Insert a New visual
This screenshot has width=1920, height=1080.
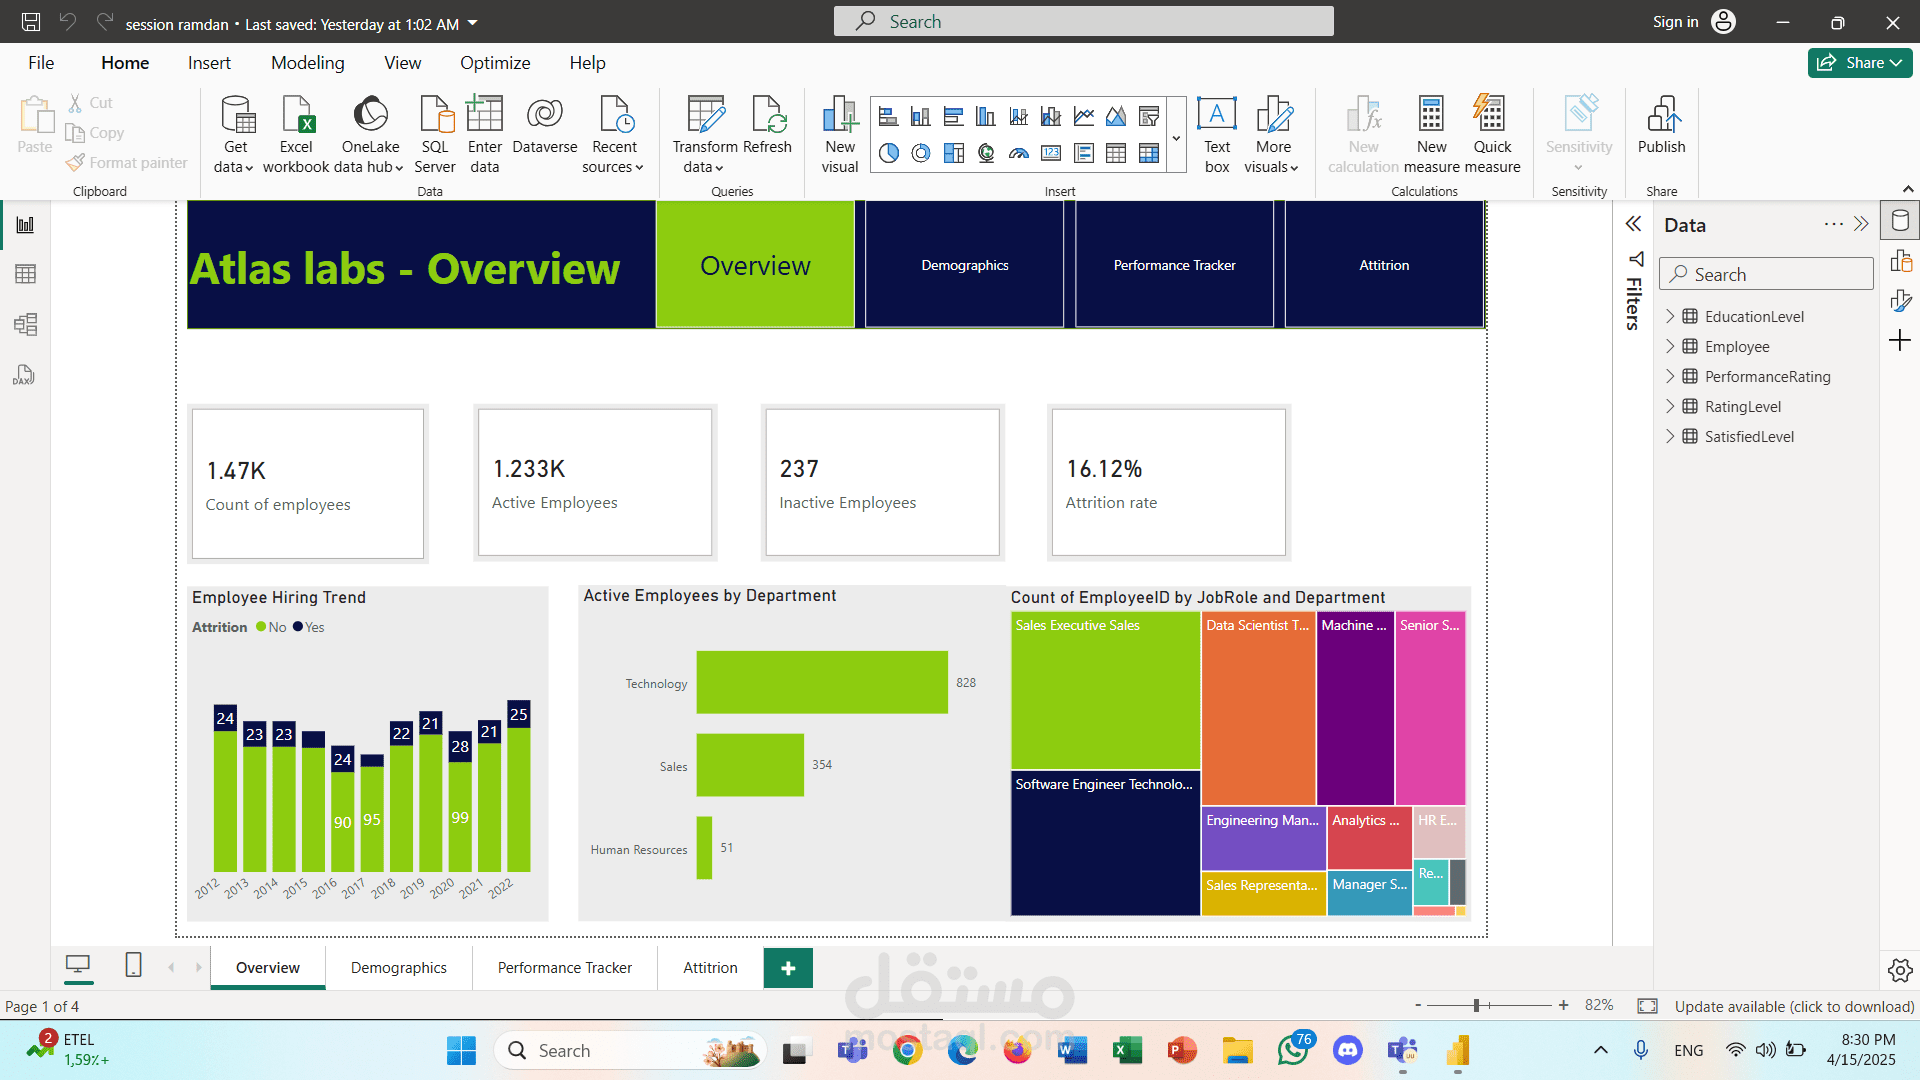click(x=840, y=134)
